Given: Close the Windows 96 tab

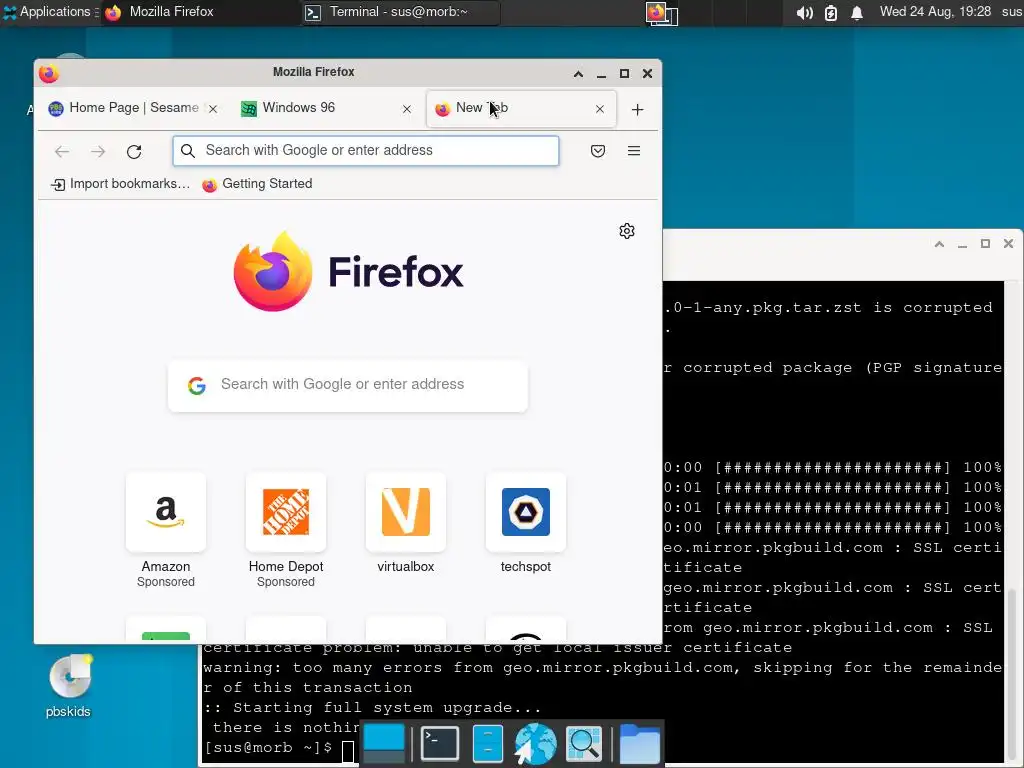Looking at the screenshot, I should pos(407,109).
